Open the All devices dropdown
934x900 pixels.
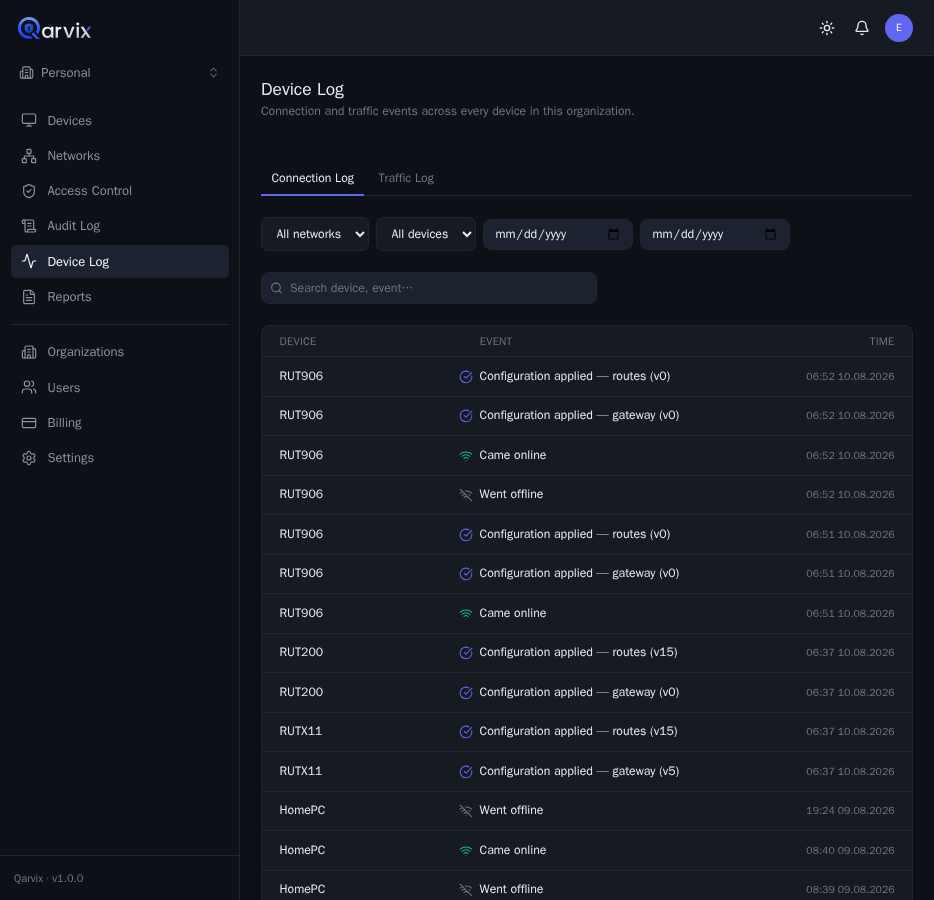426,234
